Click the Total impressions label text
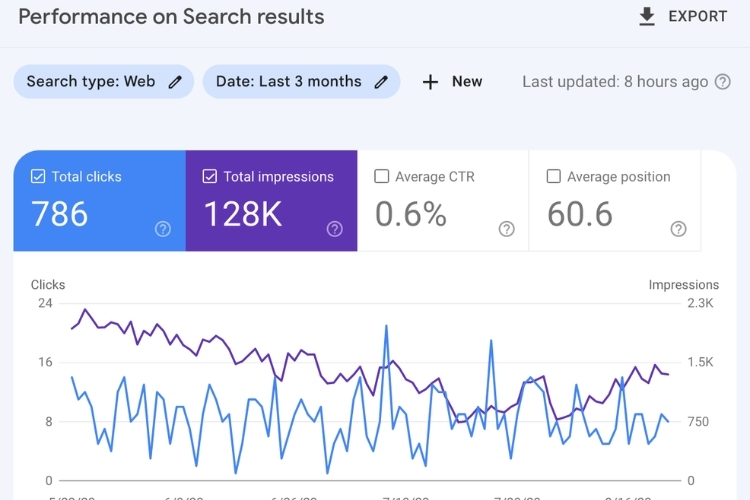This screenshot has height=500, width=750. click(279, 177)
